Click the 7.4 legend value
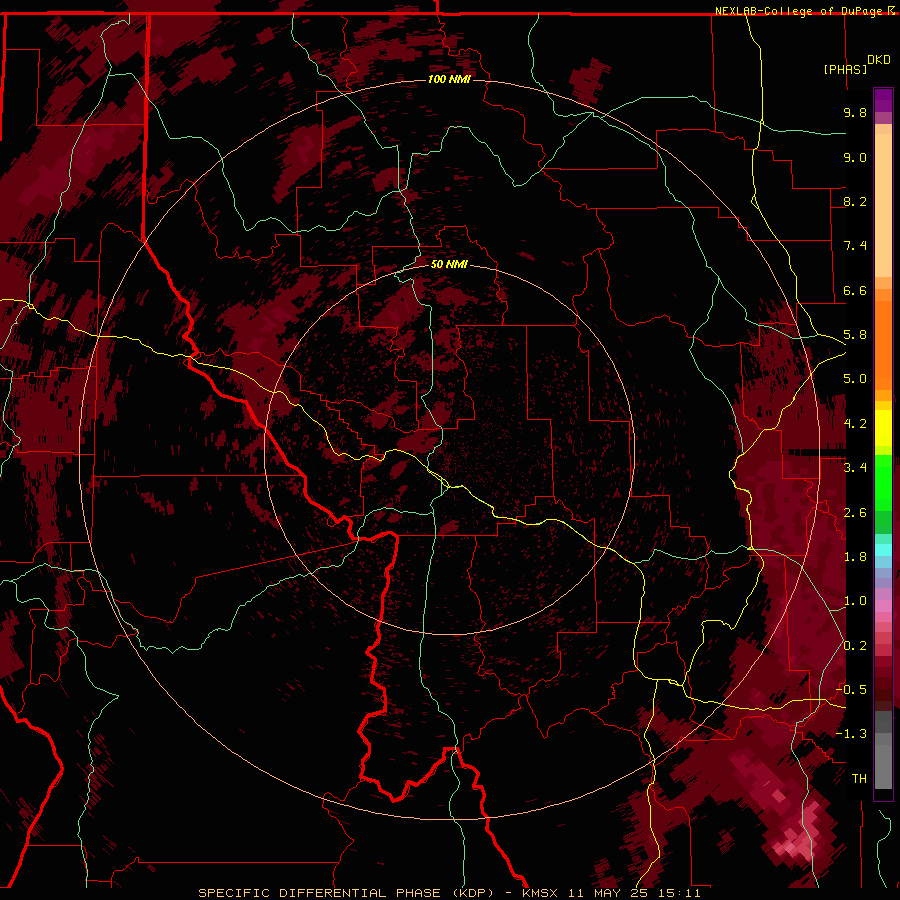The width and height of the screenshot is (900, 900). tap(855, 246)
